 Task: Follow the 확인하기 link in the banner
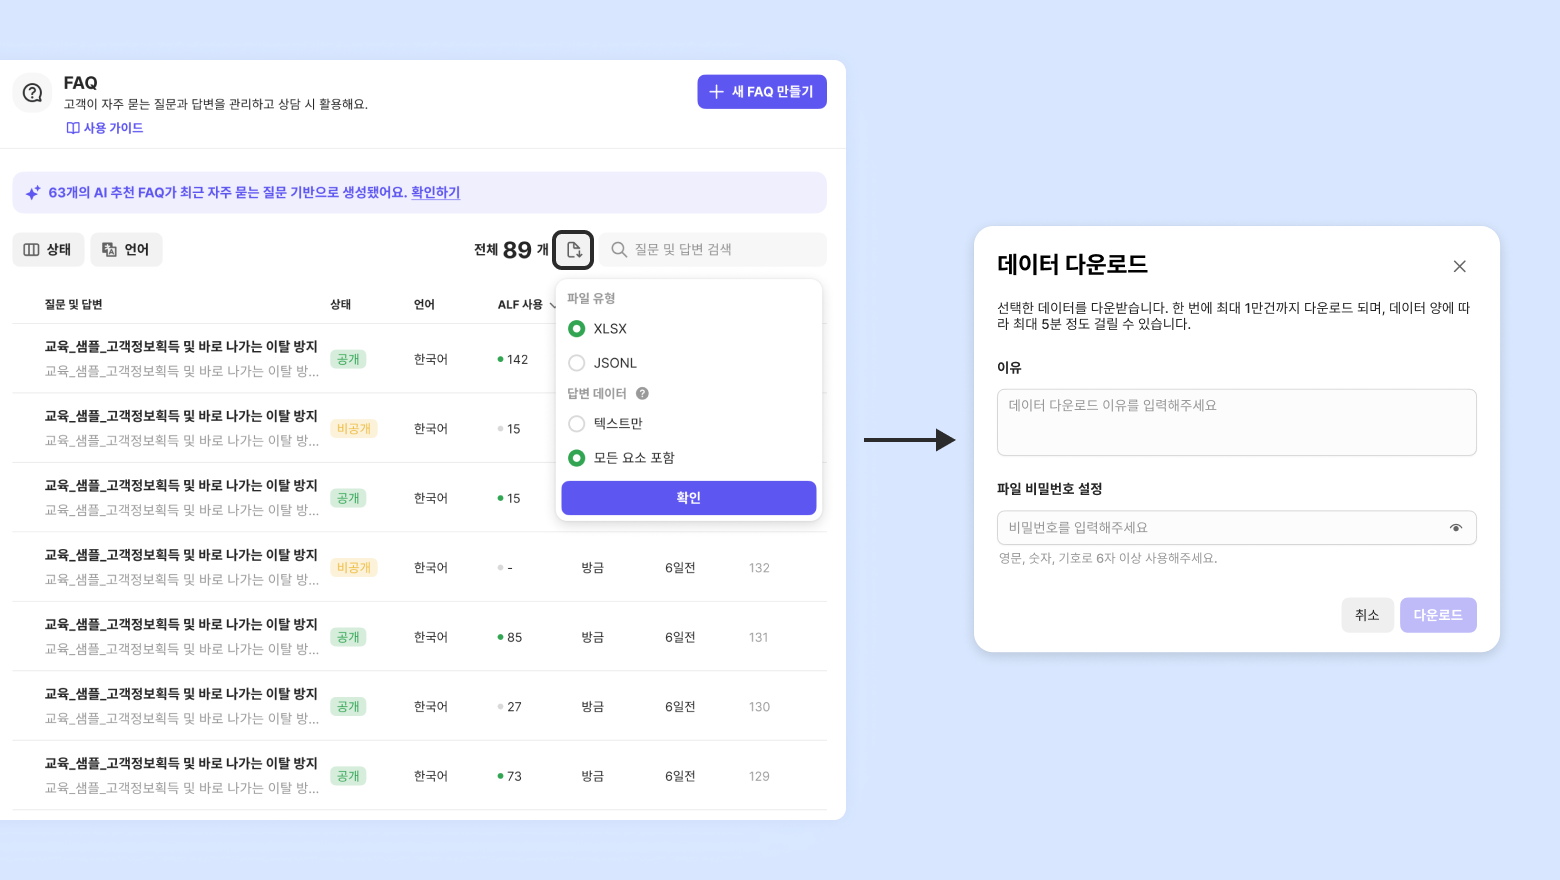coord(436,192)
